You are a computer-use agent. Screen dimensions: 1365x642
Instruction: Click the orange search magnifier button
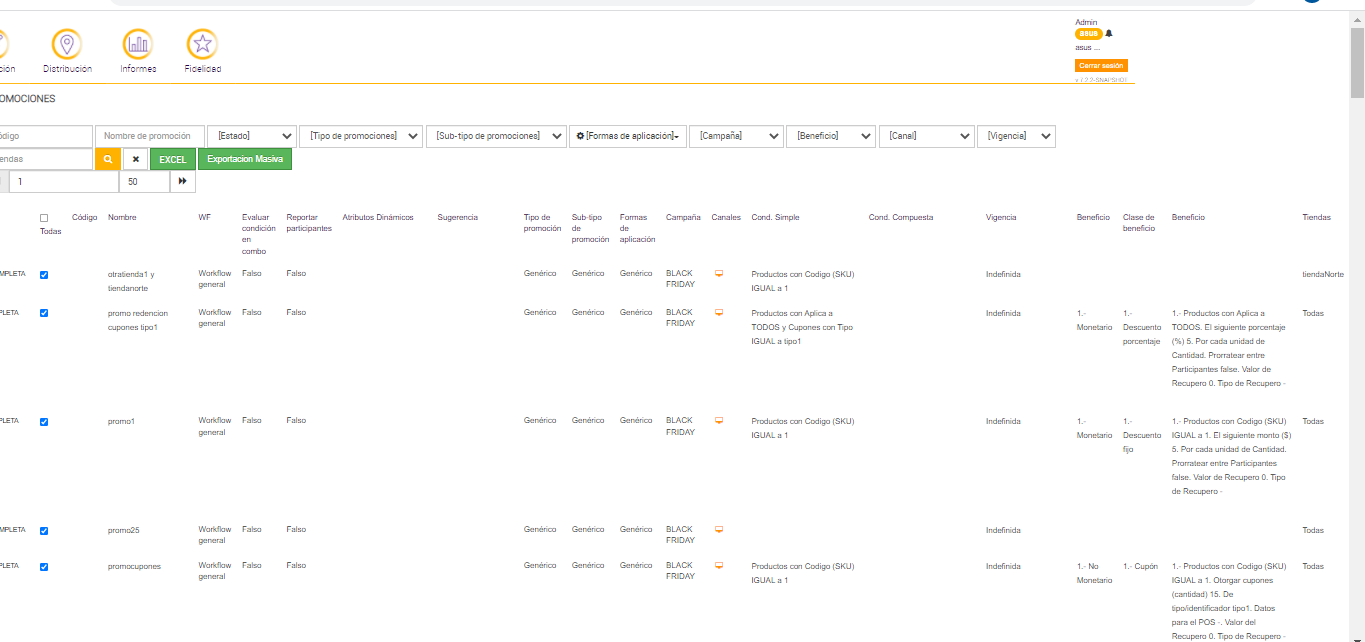click(107, 159)
